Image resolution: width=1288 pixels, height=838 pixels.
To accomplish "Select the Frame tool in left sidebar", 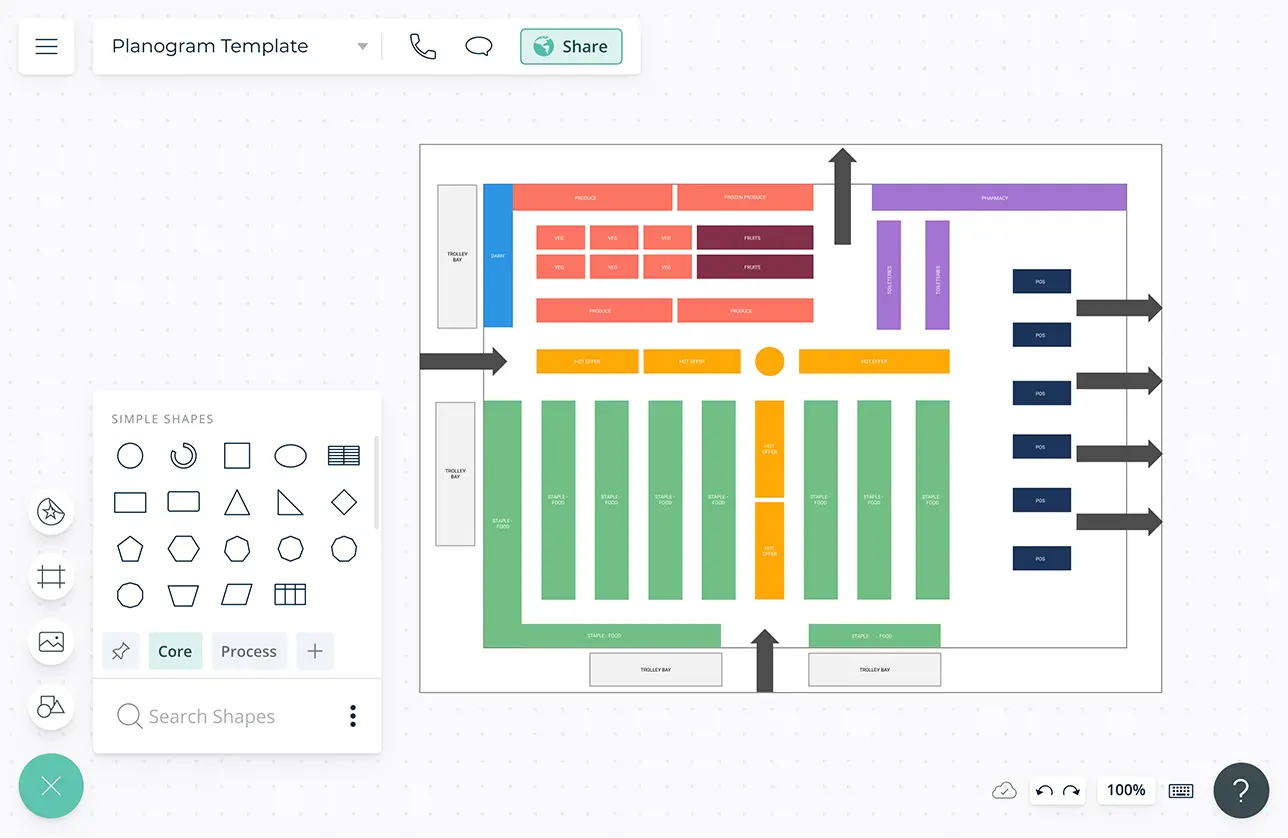I will click(51, 577).
